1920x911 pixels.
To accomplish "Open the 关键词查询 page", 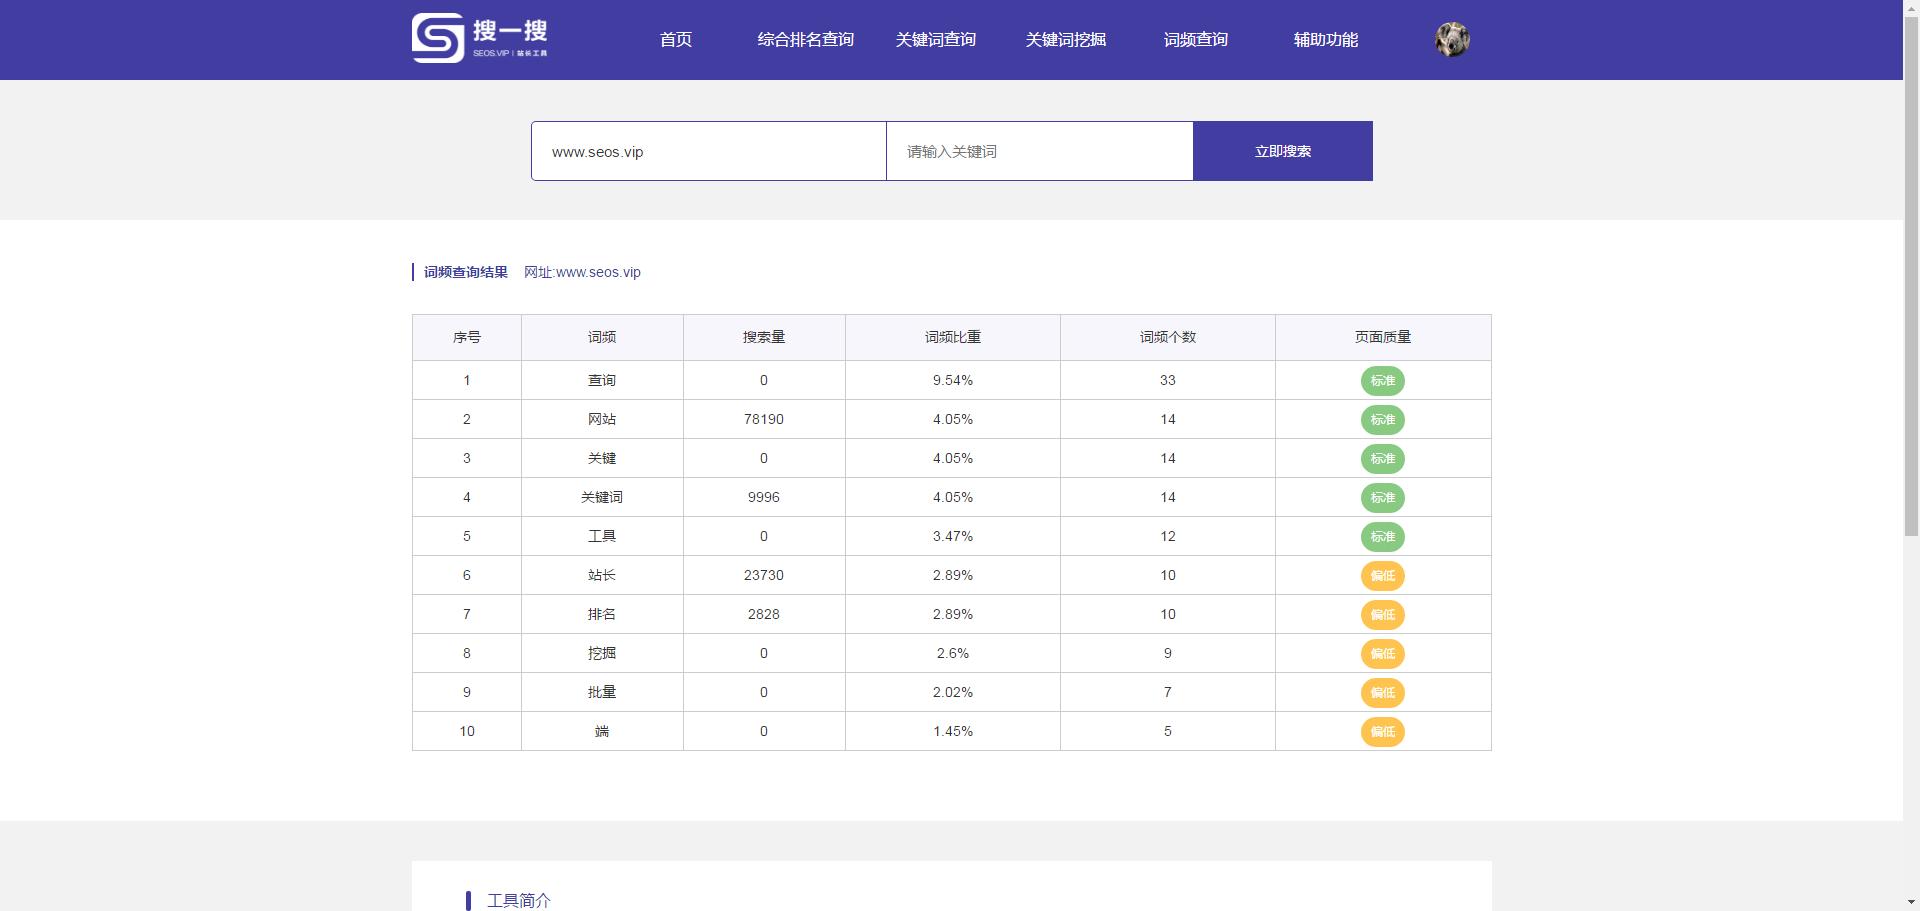I will pyautogui.click(x=936, y=40).
